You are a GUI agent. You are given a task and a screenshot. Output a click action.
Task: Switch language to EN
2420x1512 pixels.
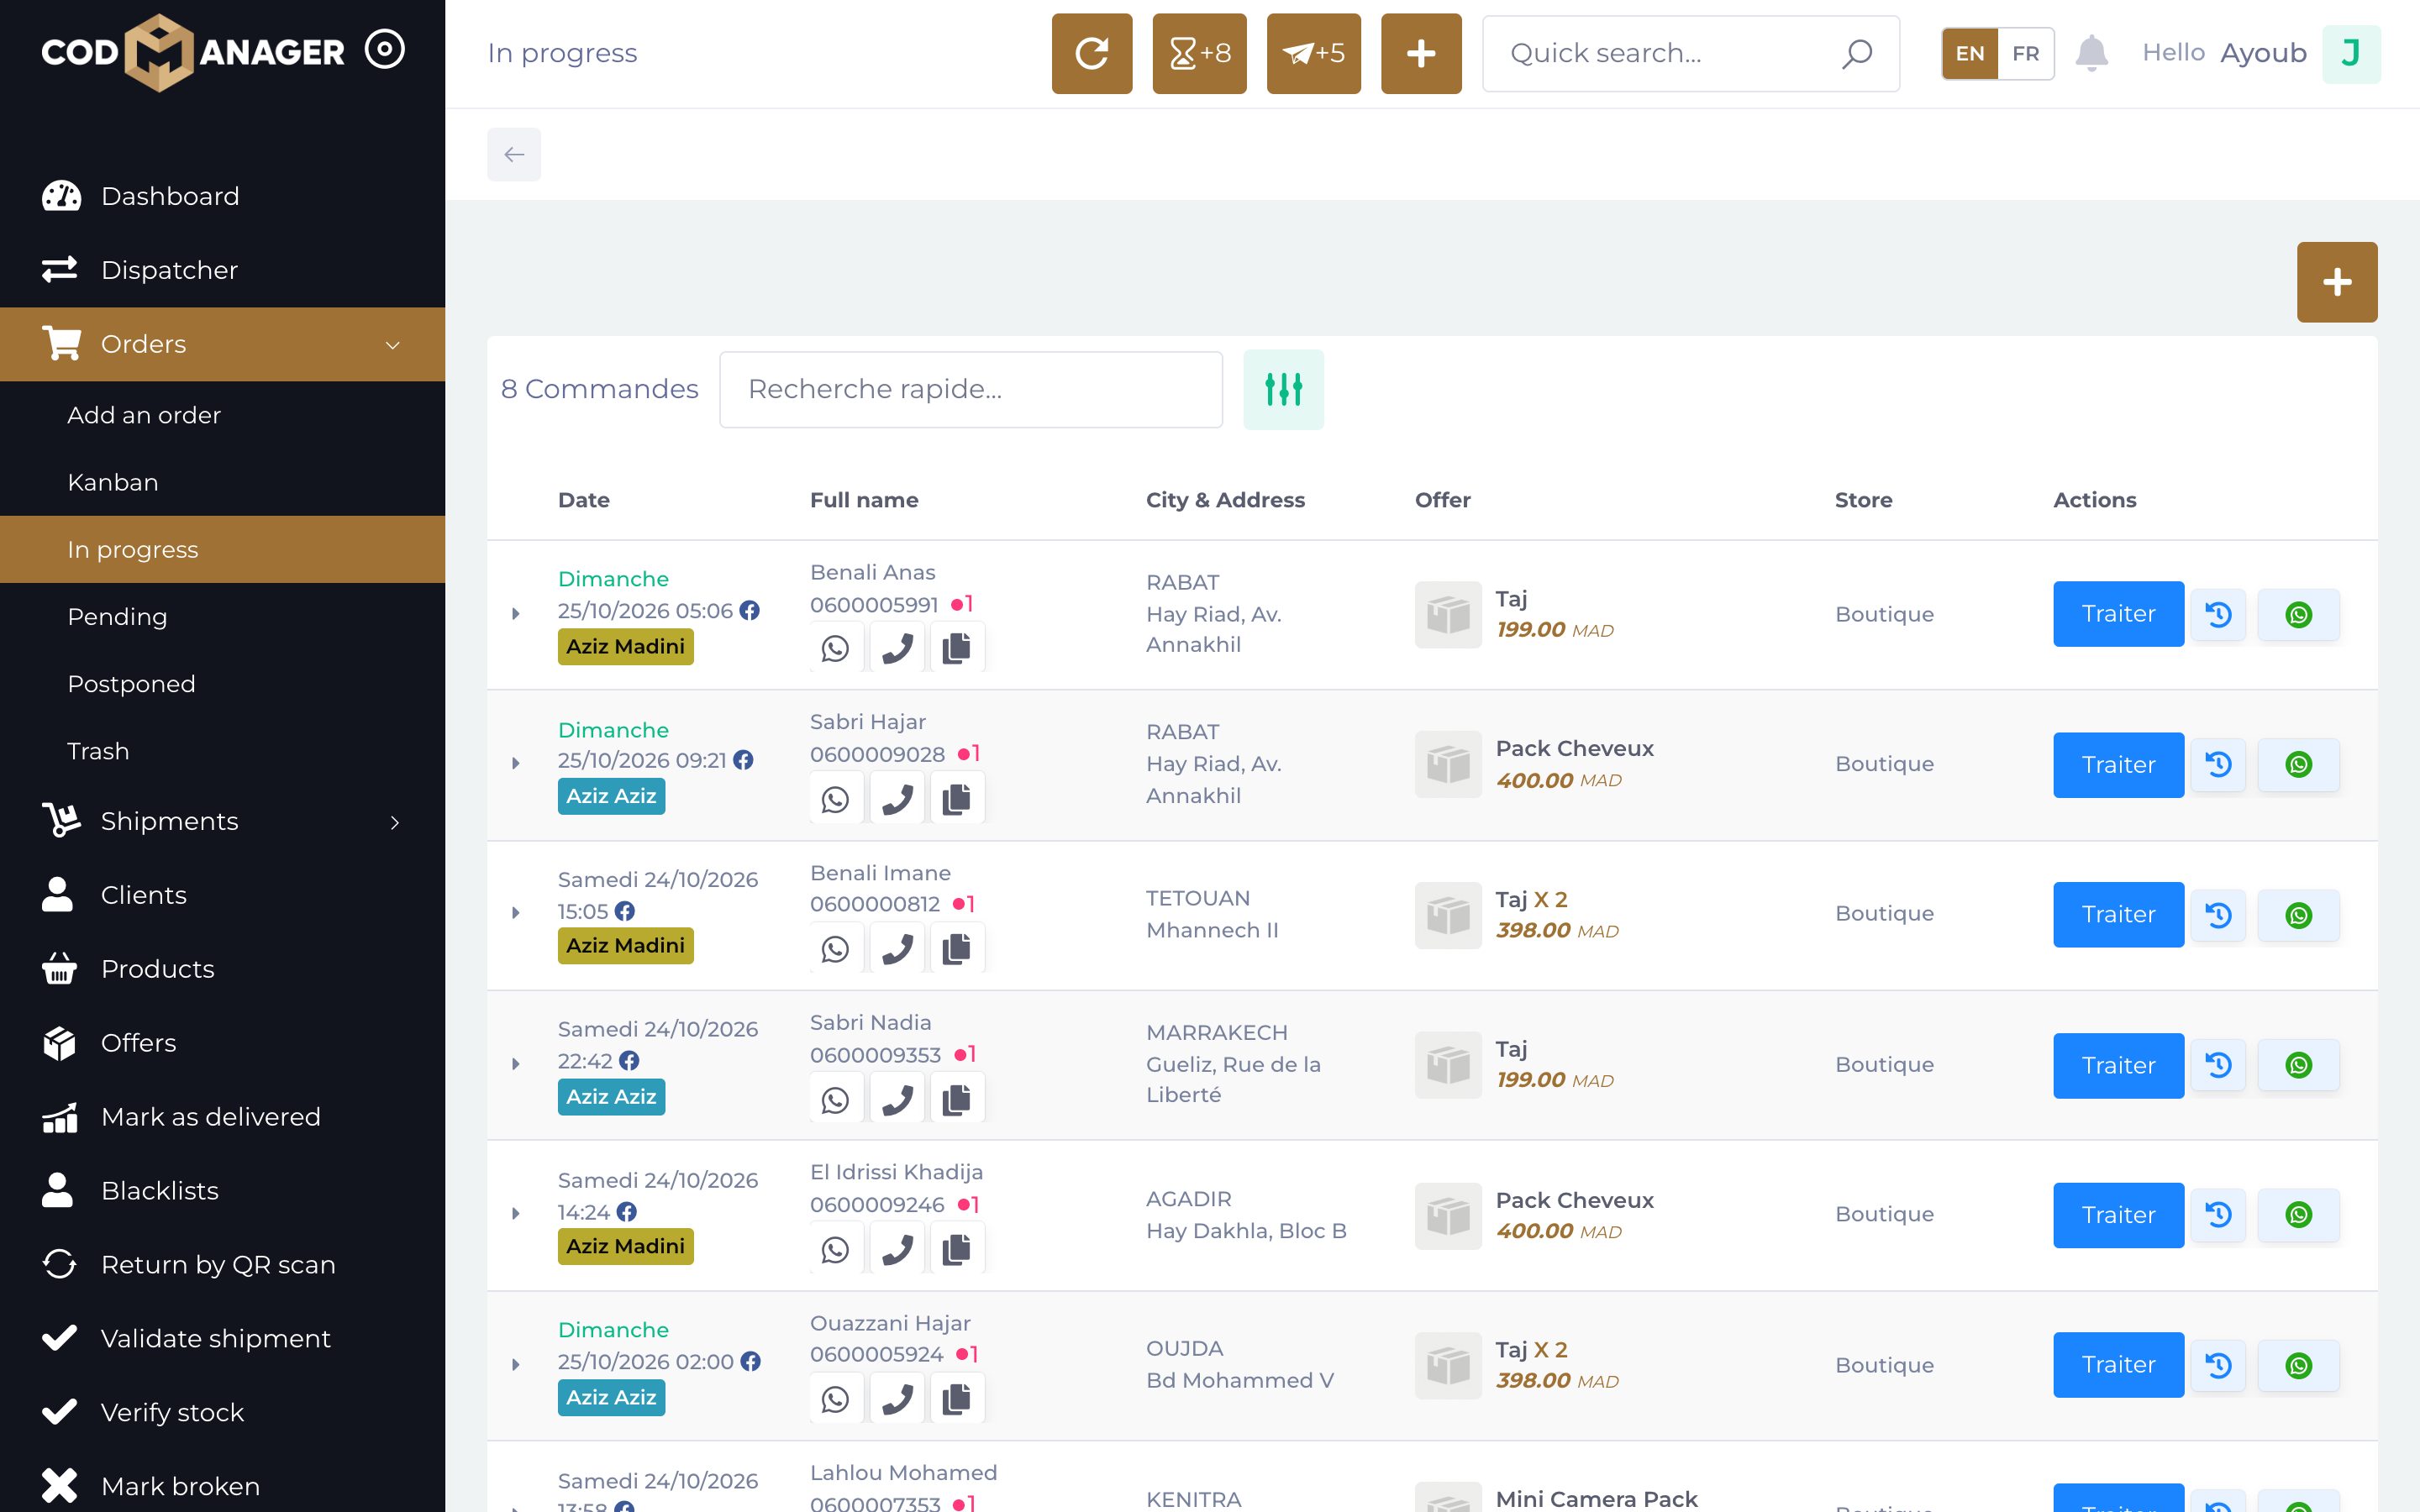point(1969,53)
